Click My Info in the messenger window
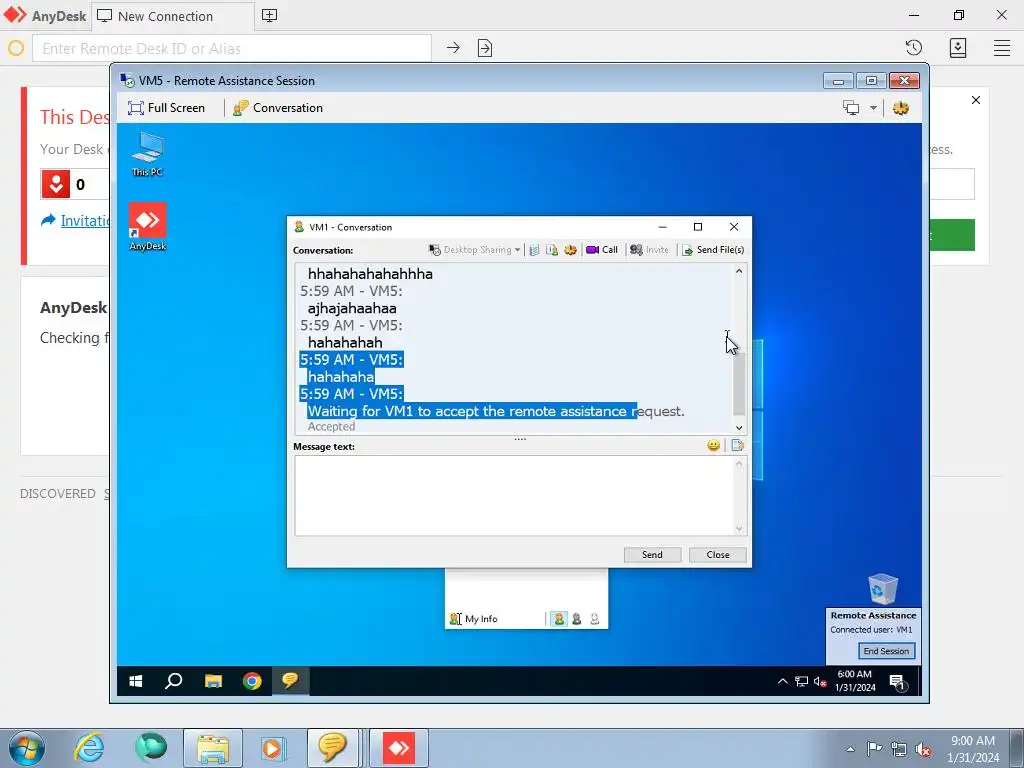1024x768 pixels. tap(474, 618)
